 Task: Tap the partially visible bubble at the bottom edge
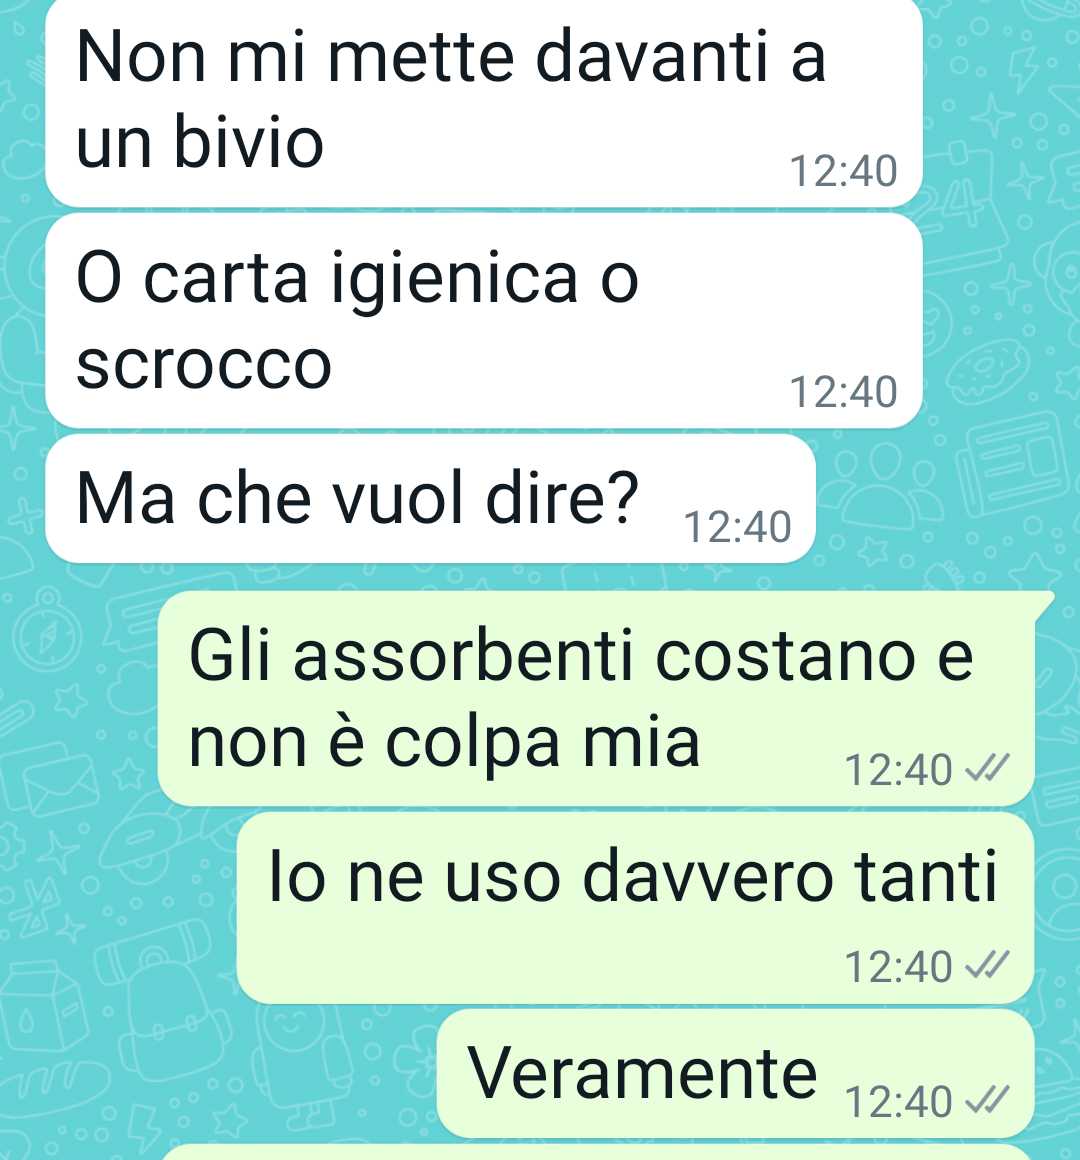click(x=596, y=1153)
